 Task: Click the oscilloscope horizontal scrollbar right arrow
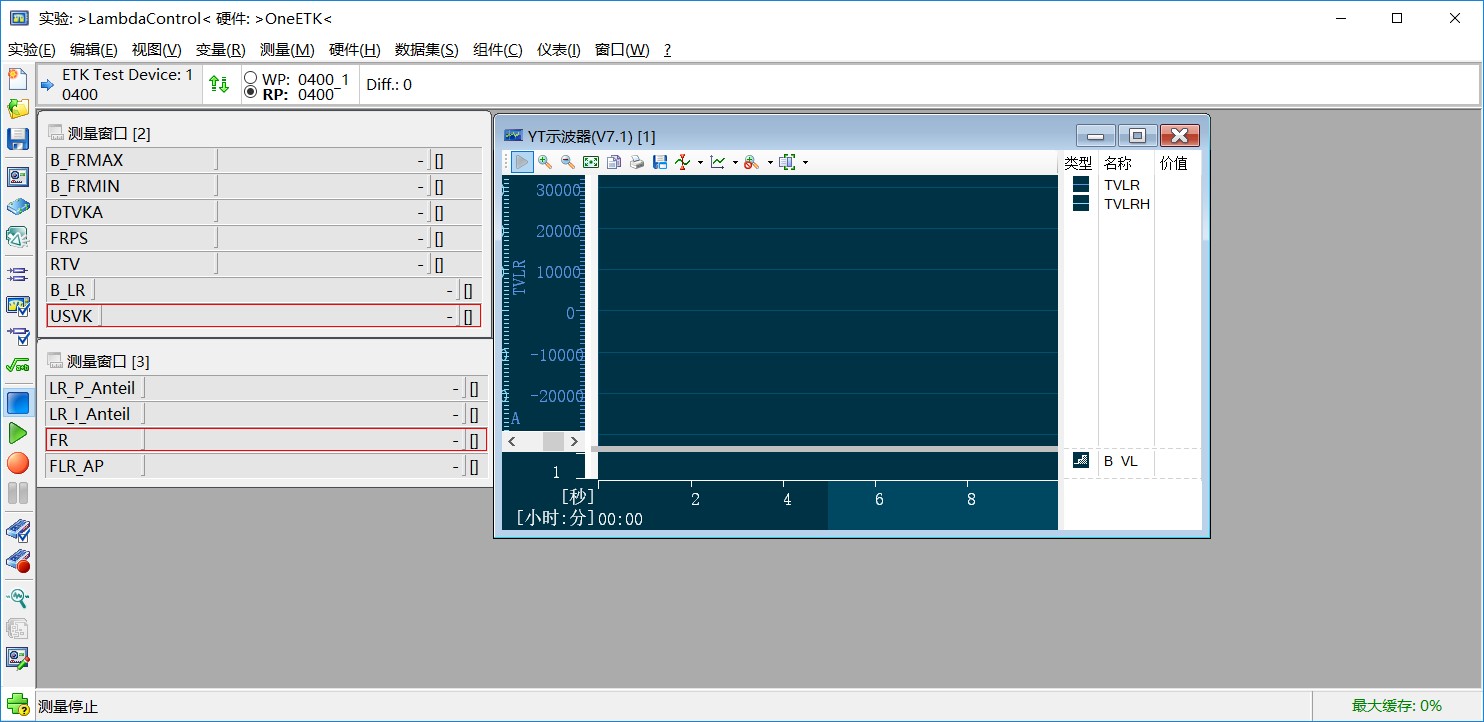575,441
